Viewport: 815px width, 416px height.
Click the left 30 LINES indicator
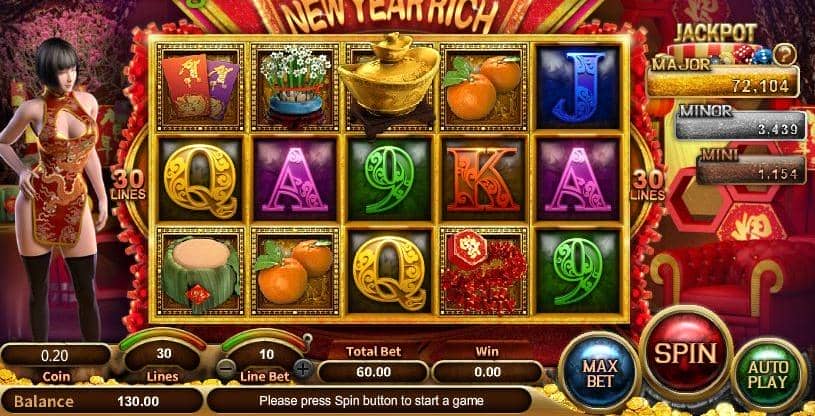(x=127, y=185)
